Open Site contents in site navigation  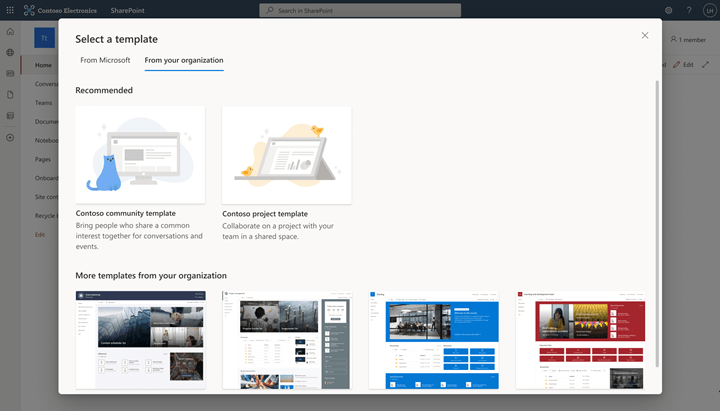pos(46,197)
